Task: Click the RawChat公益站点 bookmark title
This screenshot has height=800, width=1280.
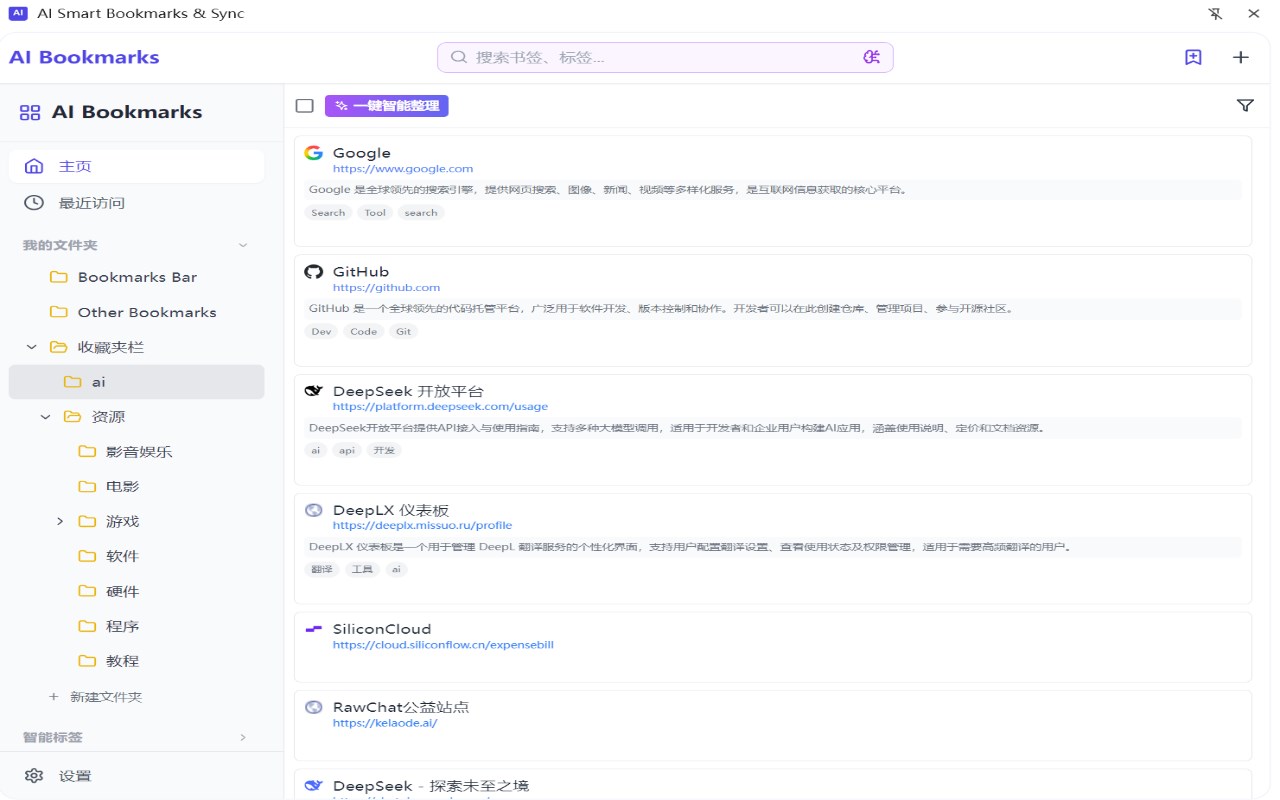Action: click(x=401, y=707)
